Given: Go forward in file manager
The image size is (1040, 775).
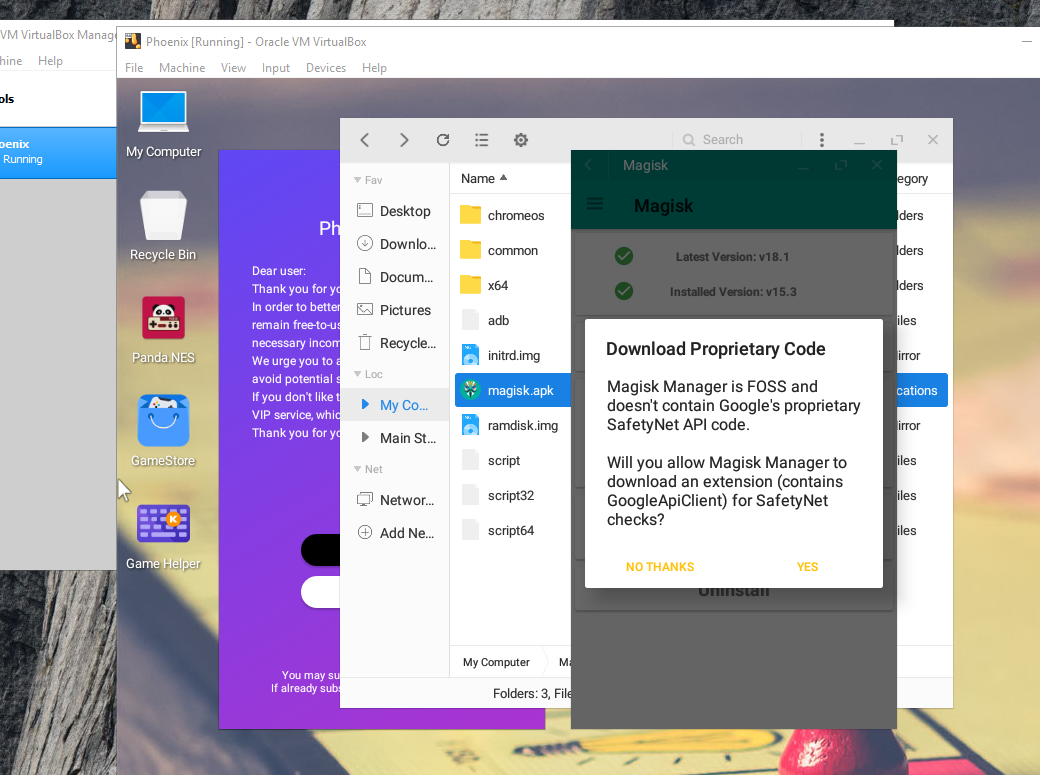Looking at the screenshot, I should [x=404, y=140].
